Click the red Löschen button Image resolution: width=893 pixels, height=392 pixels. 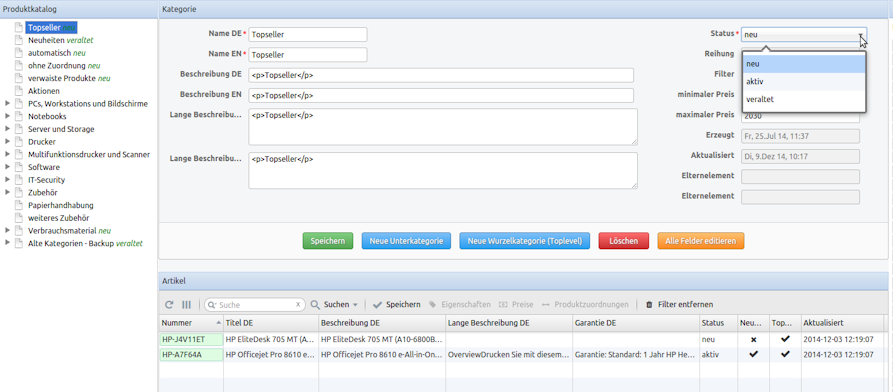623,241
